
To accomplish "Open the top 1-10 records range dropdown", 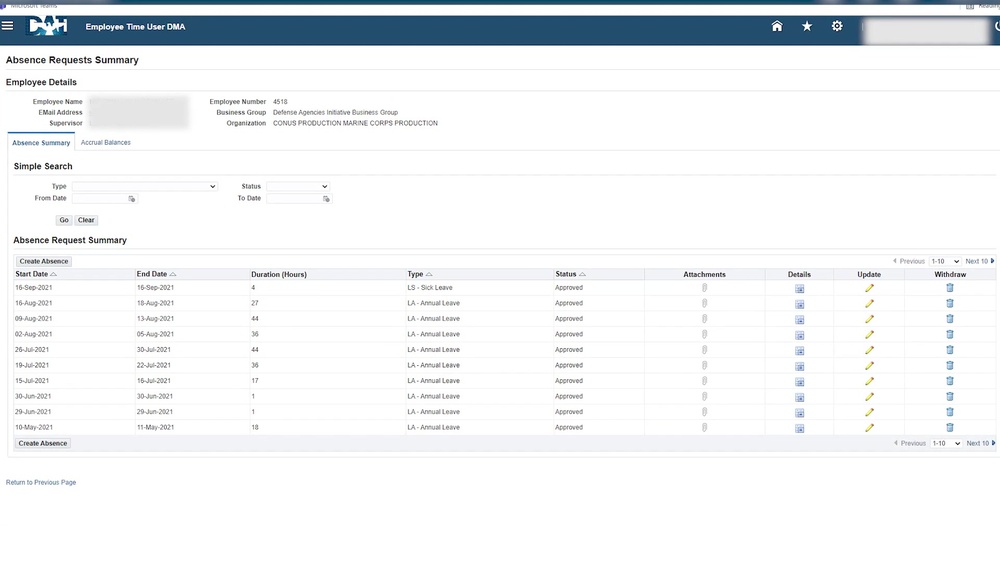I will coord(944,261).
